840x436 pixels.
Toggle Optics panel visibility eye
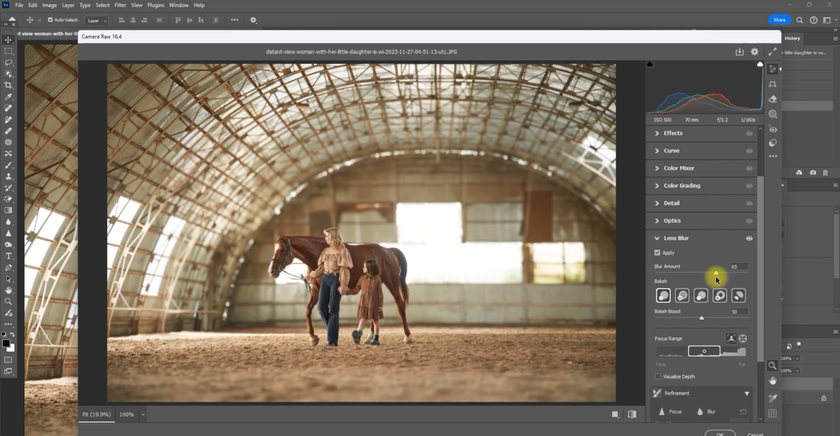749,221
